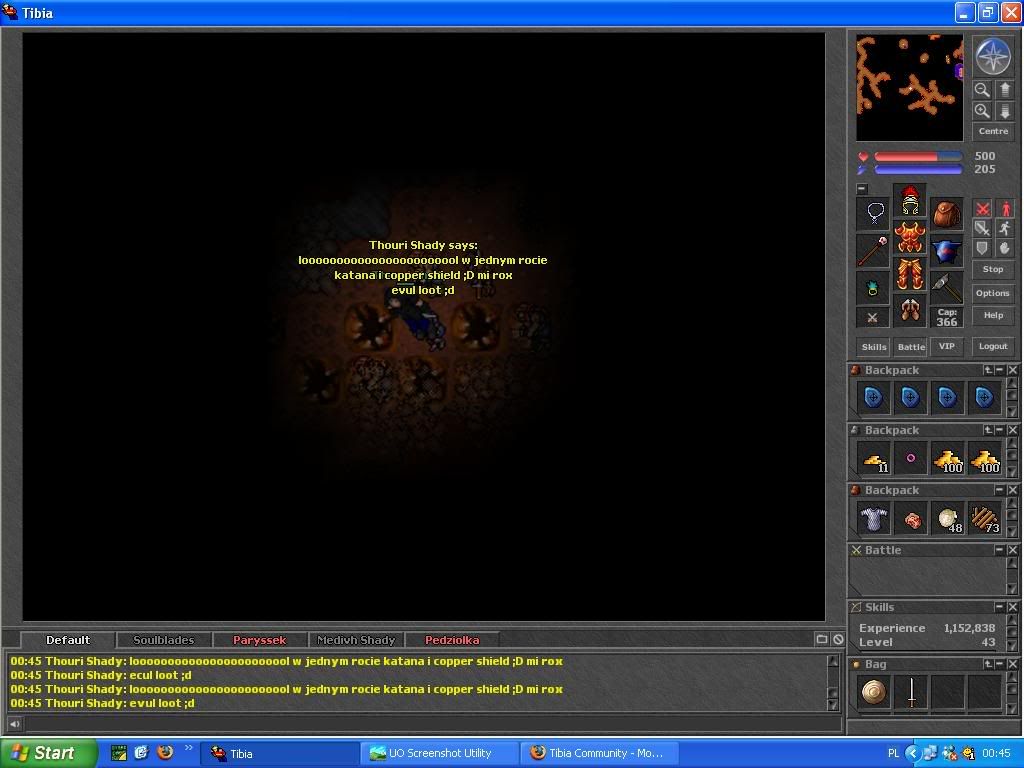
Task: Click the Skills button under inventory
Action: point(874,347)
